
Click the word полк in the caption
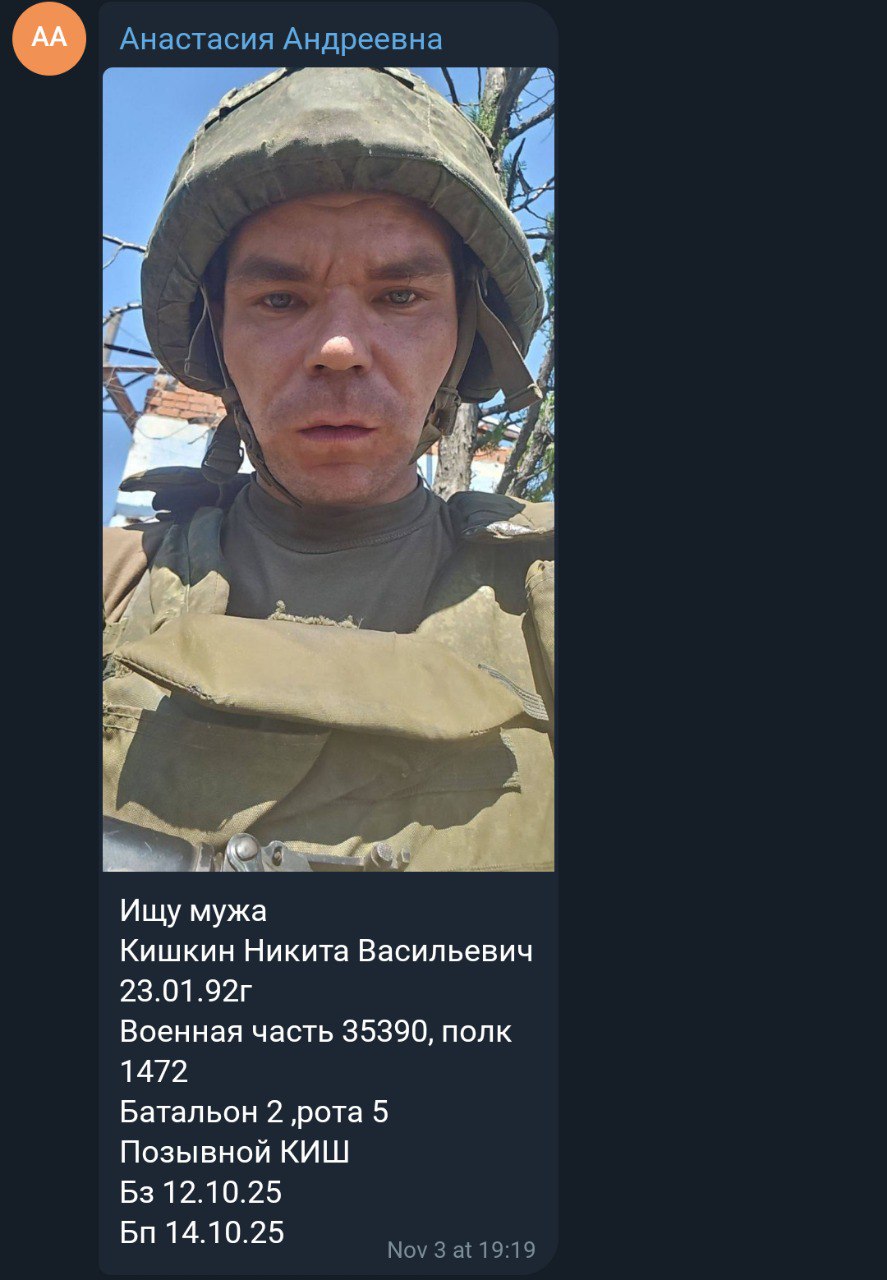(x=475, y=1032)
